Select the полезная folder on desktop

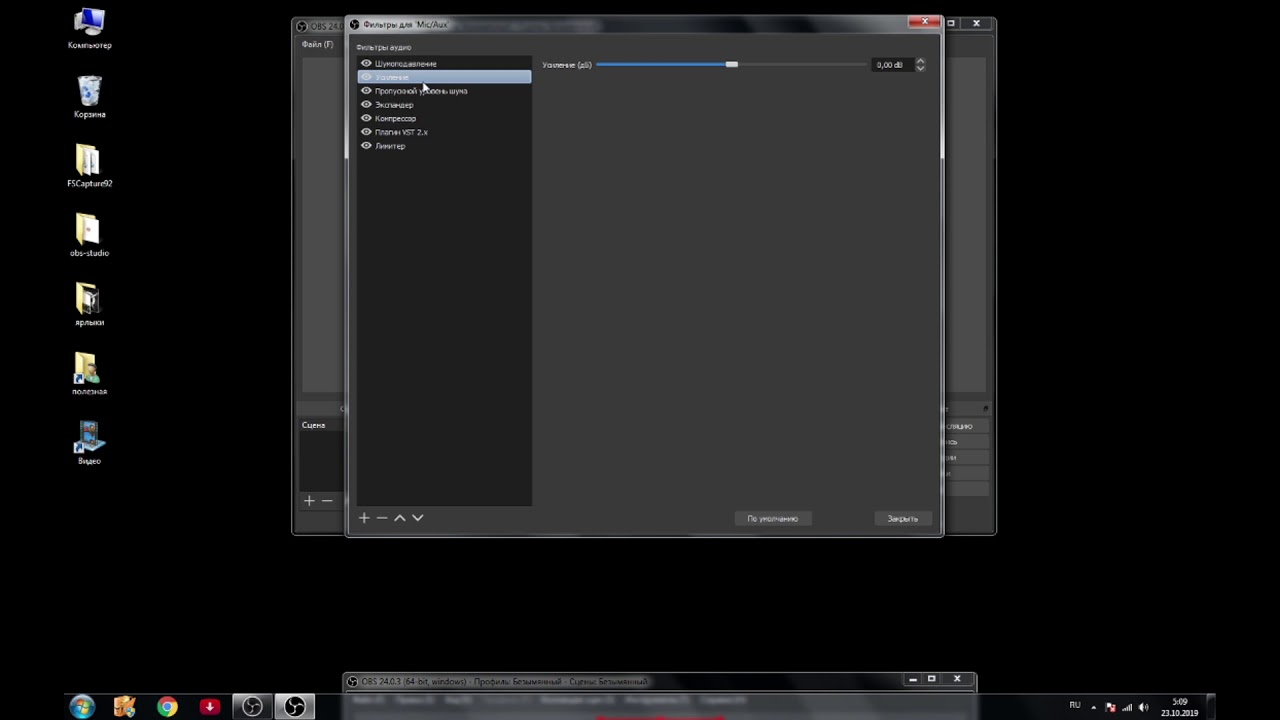pyautogui.click(x=89, y=374)
